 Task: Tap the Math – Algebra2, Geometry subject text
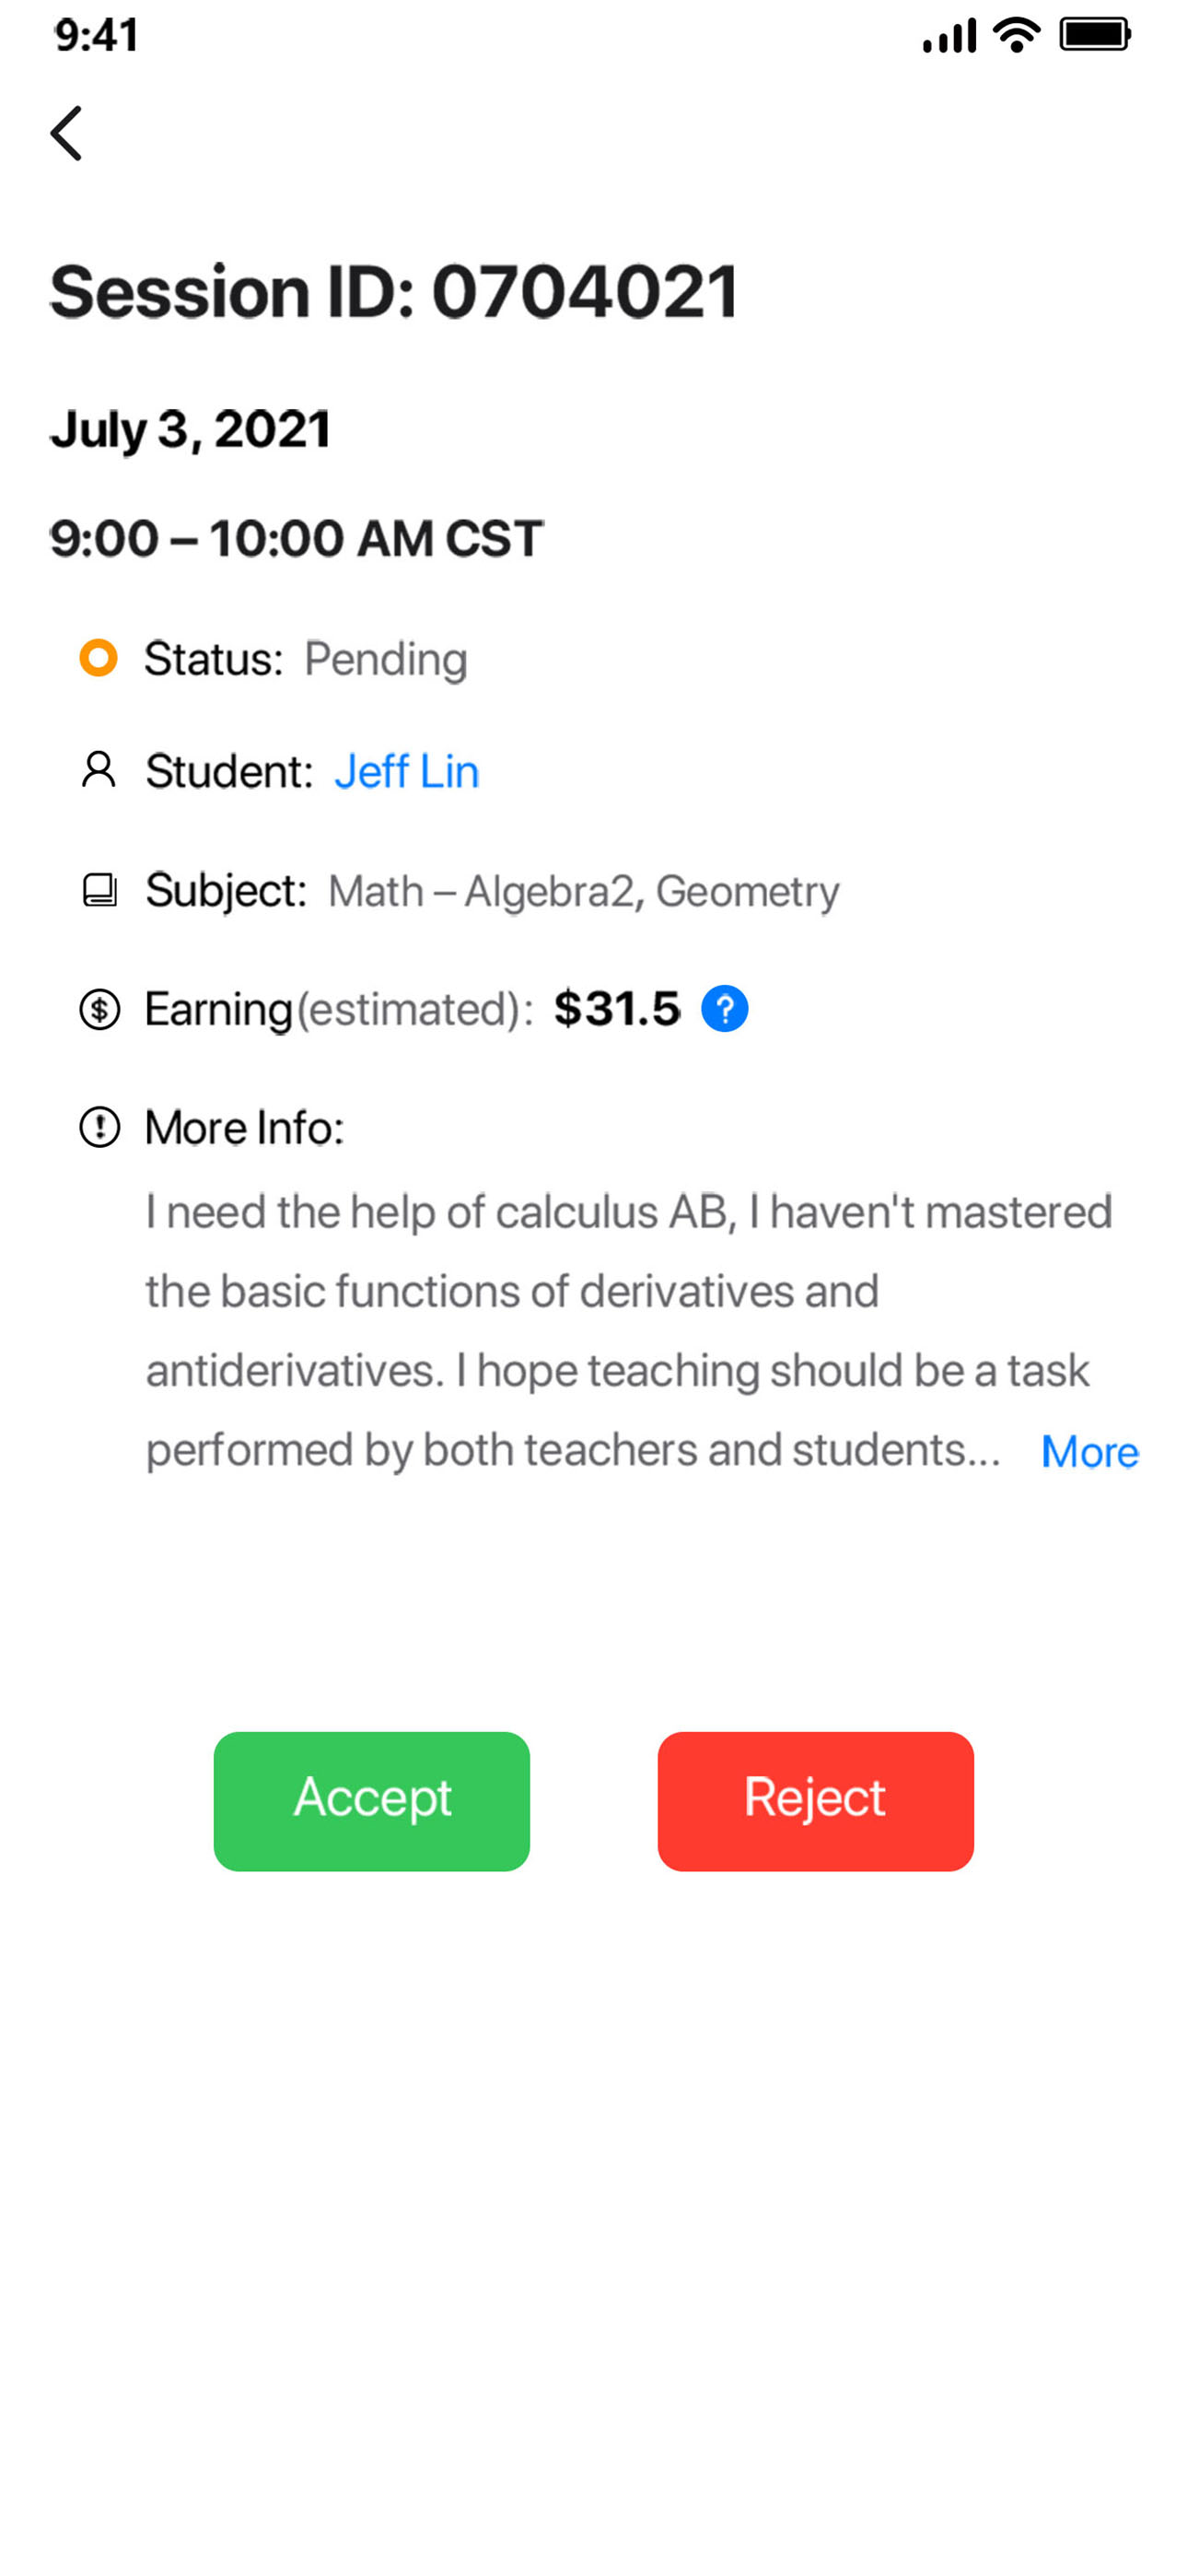(583, 891)
